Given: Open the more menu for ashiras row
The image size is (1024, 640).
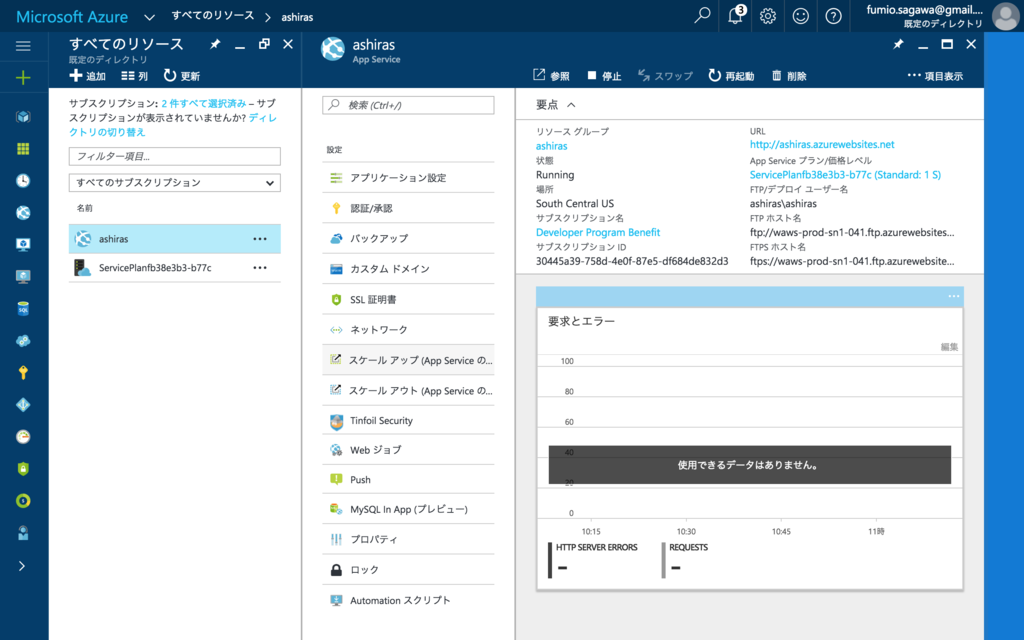Looking at the screenshot, I should pos(260,239).
